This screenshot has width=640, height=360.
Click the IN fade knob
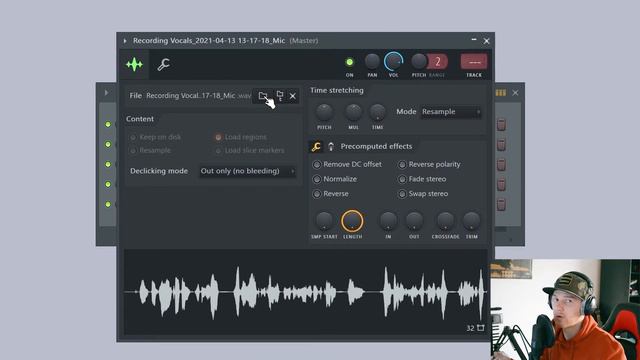coord(388,221)
